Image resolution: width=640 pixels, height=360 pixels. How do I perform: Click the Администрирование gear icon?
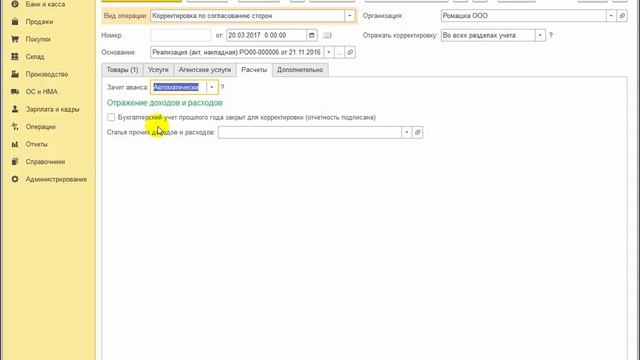click(15, 179)
